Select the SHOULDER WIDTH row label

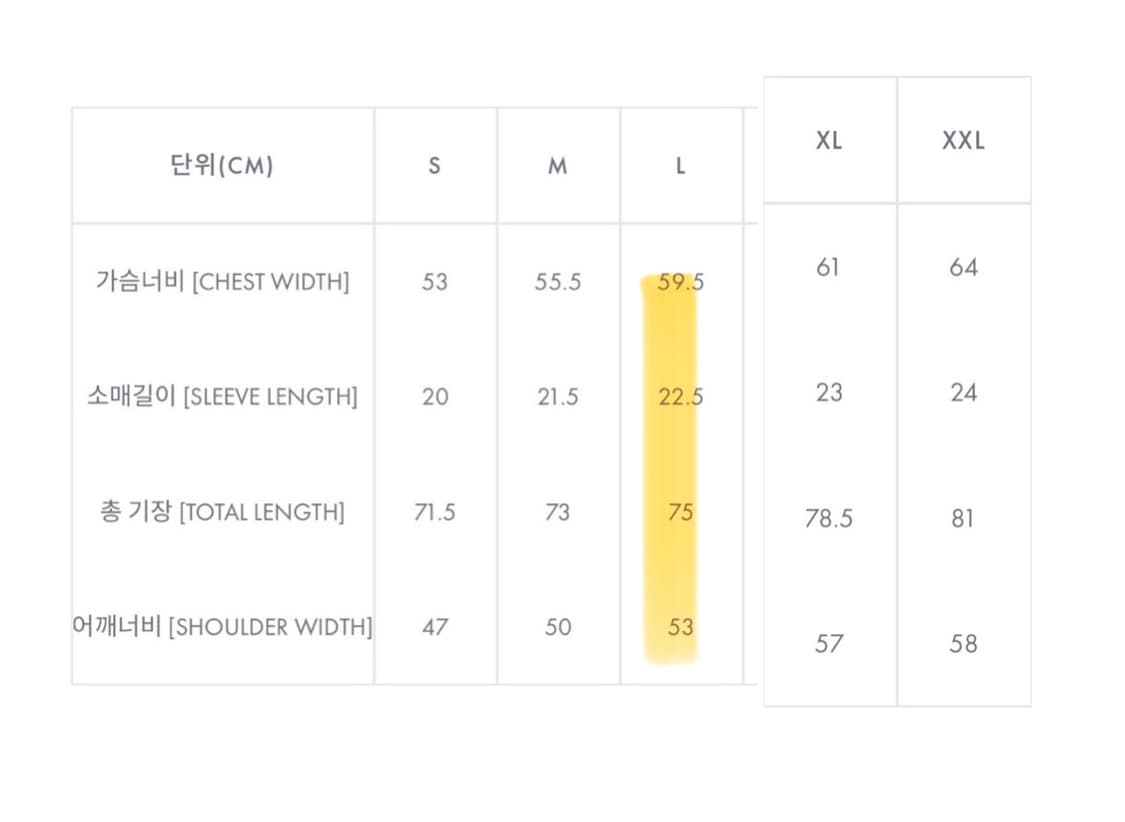[x=222, y=626]
